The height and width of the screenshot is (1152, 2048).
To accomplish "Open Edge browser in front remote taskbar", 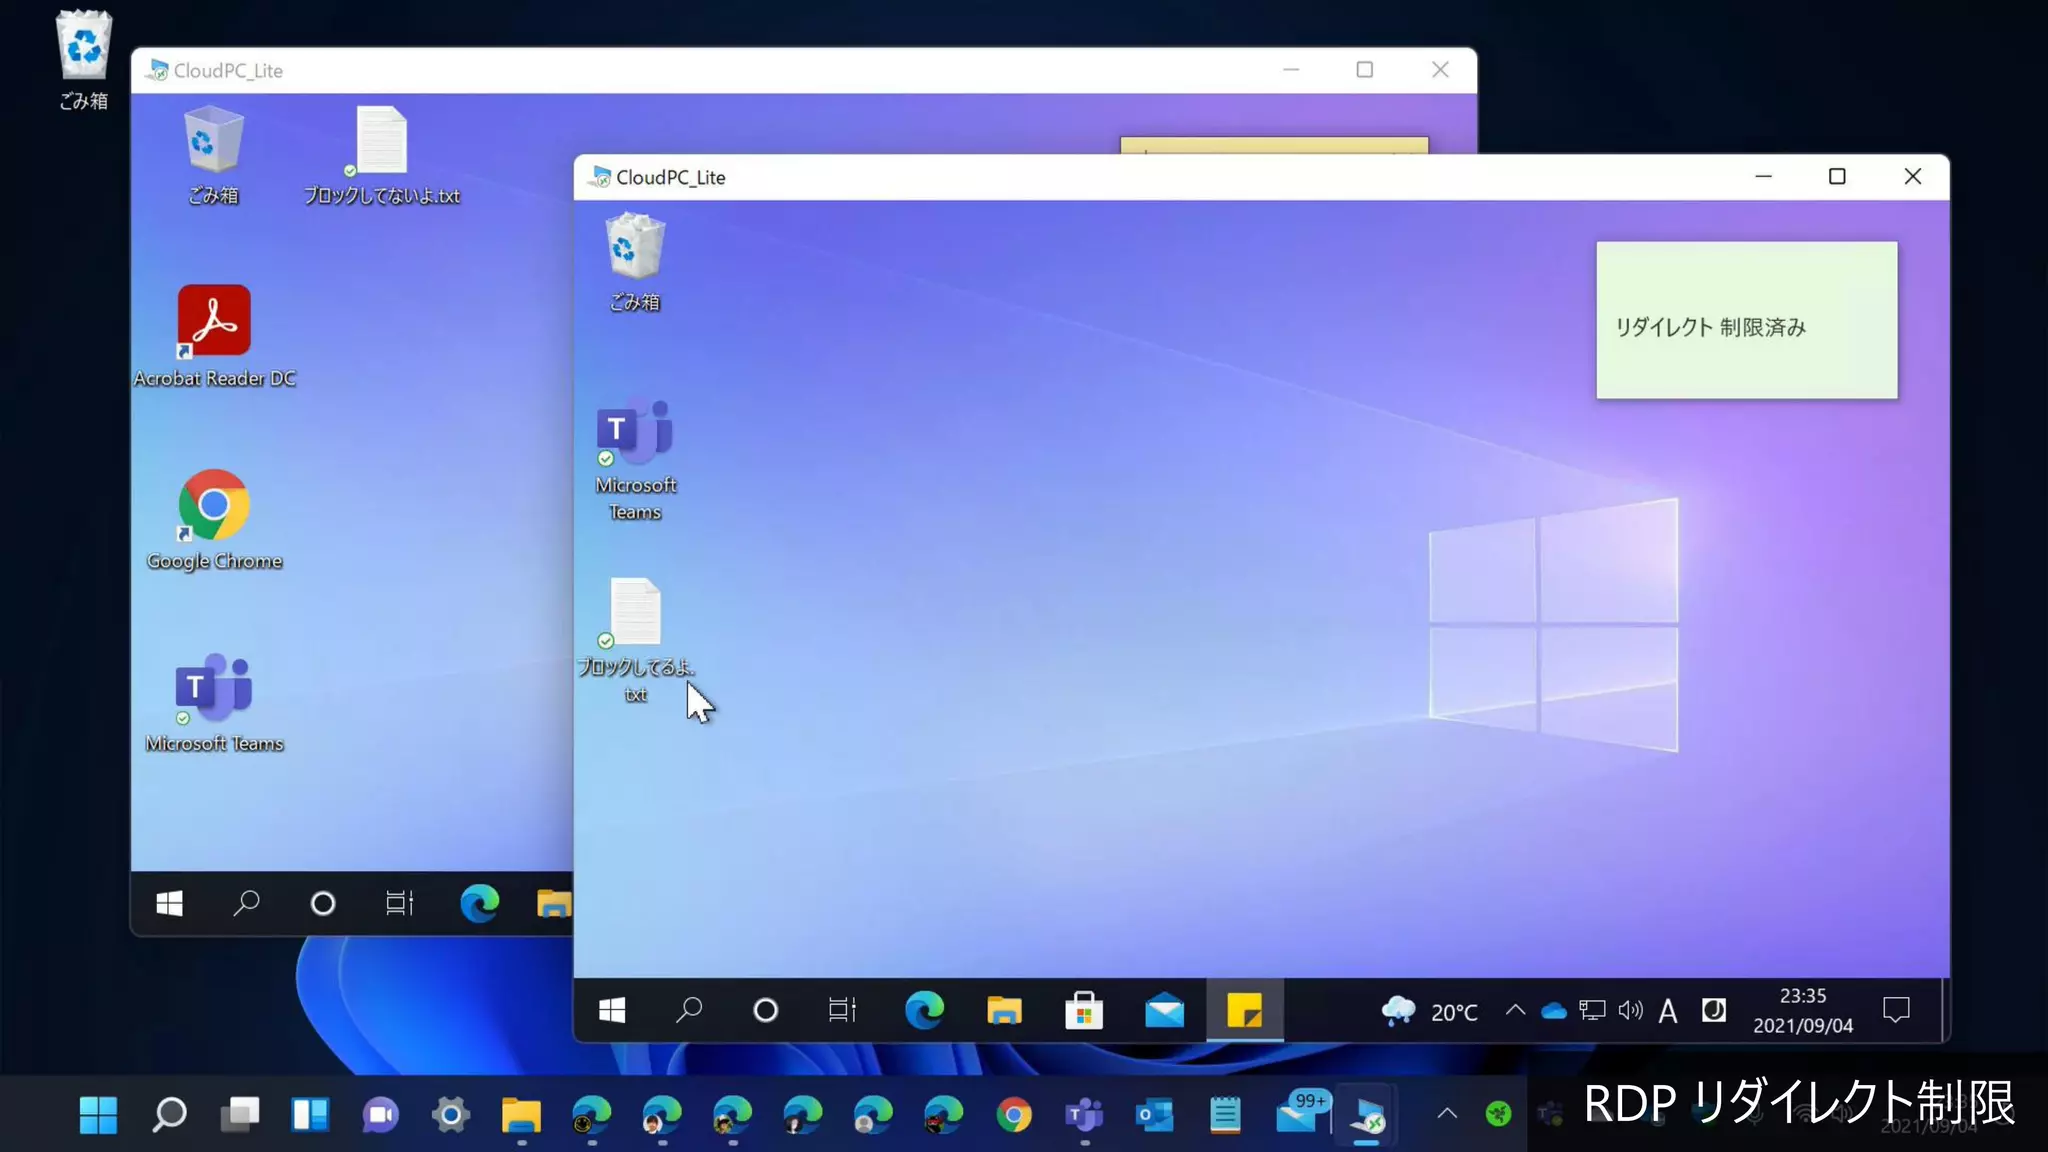I will tap(924, 1011).
